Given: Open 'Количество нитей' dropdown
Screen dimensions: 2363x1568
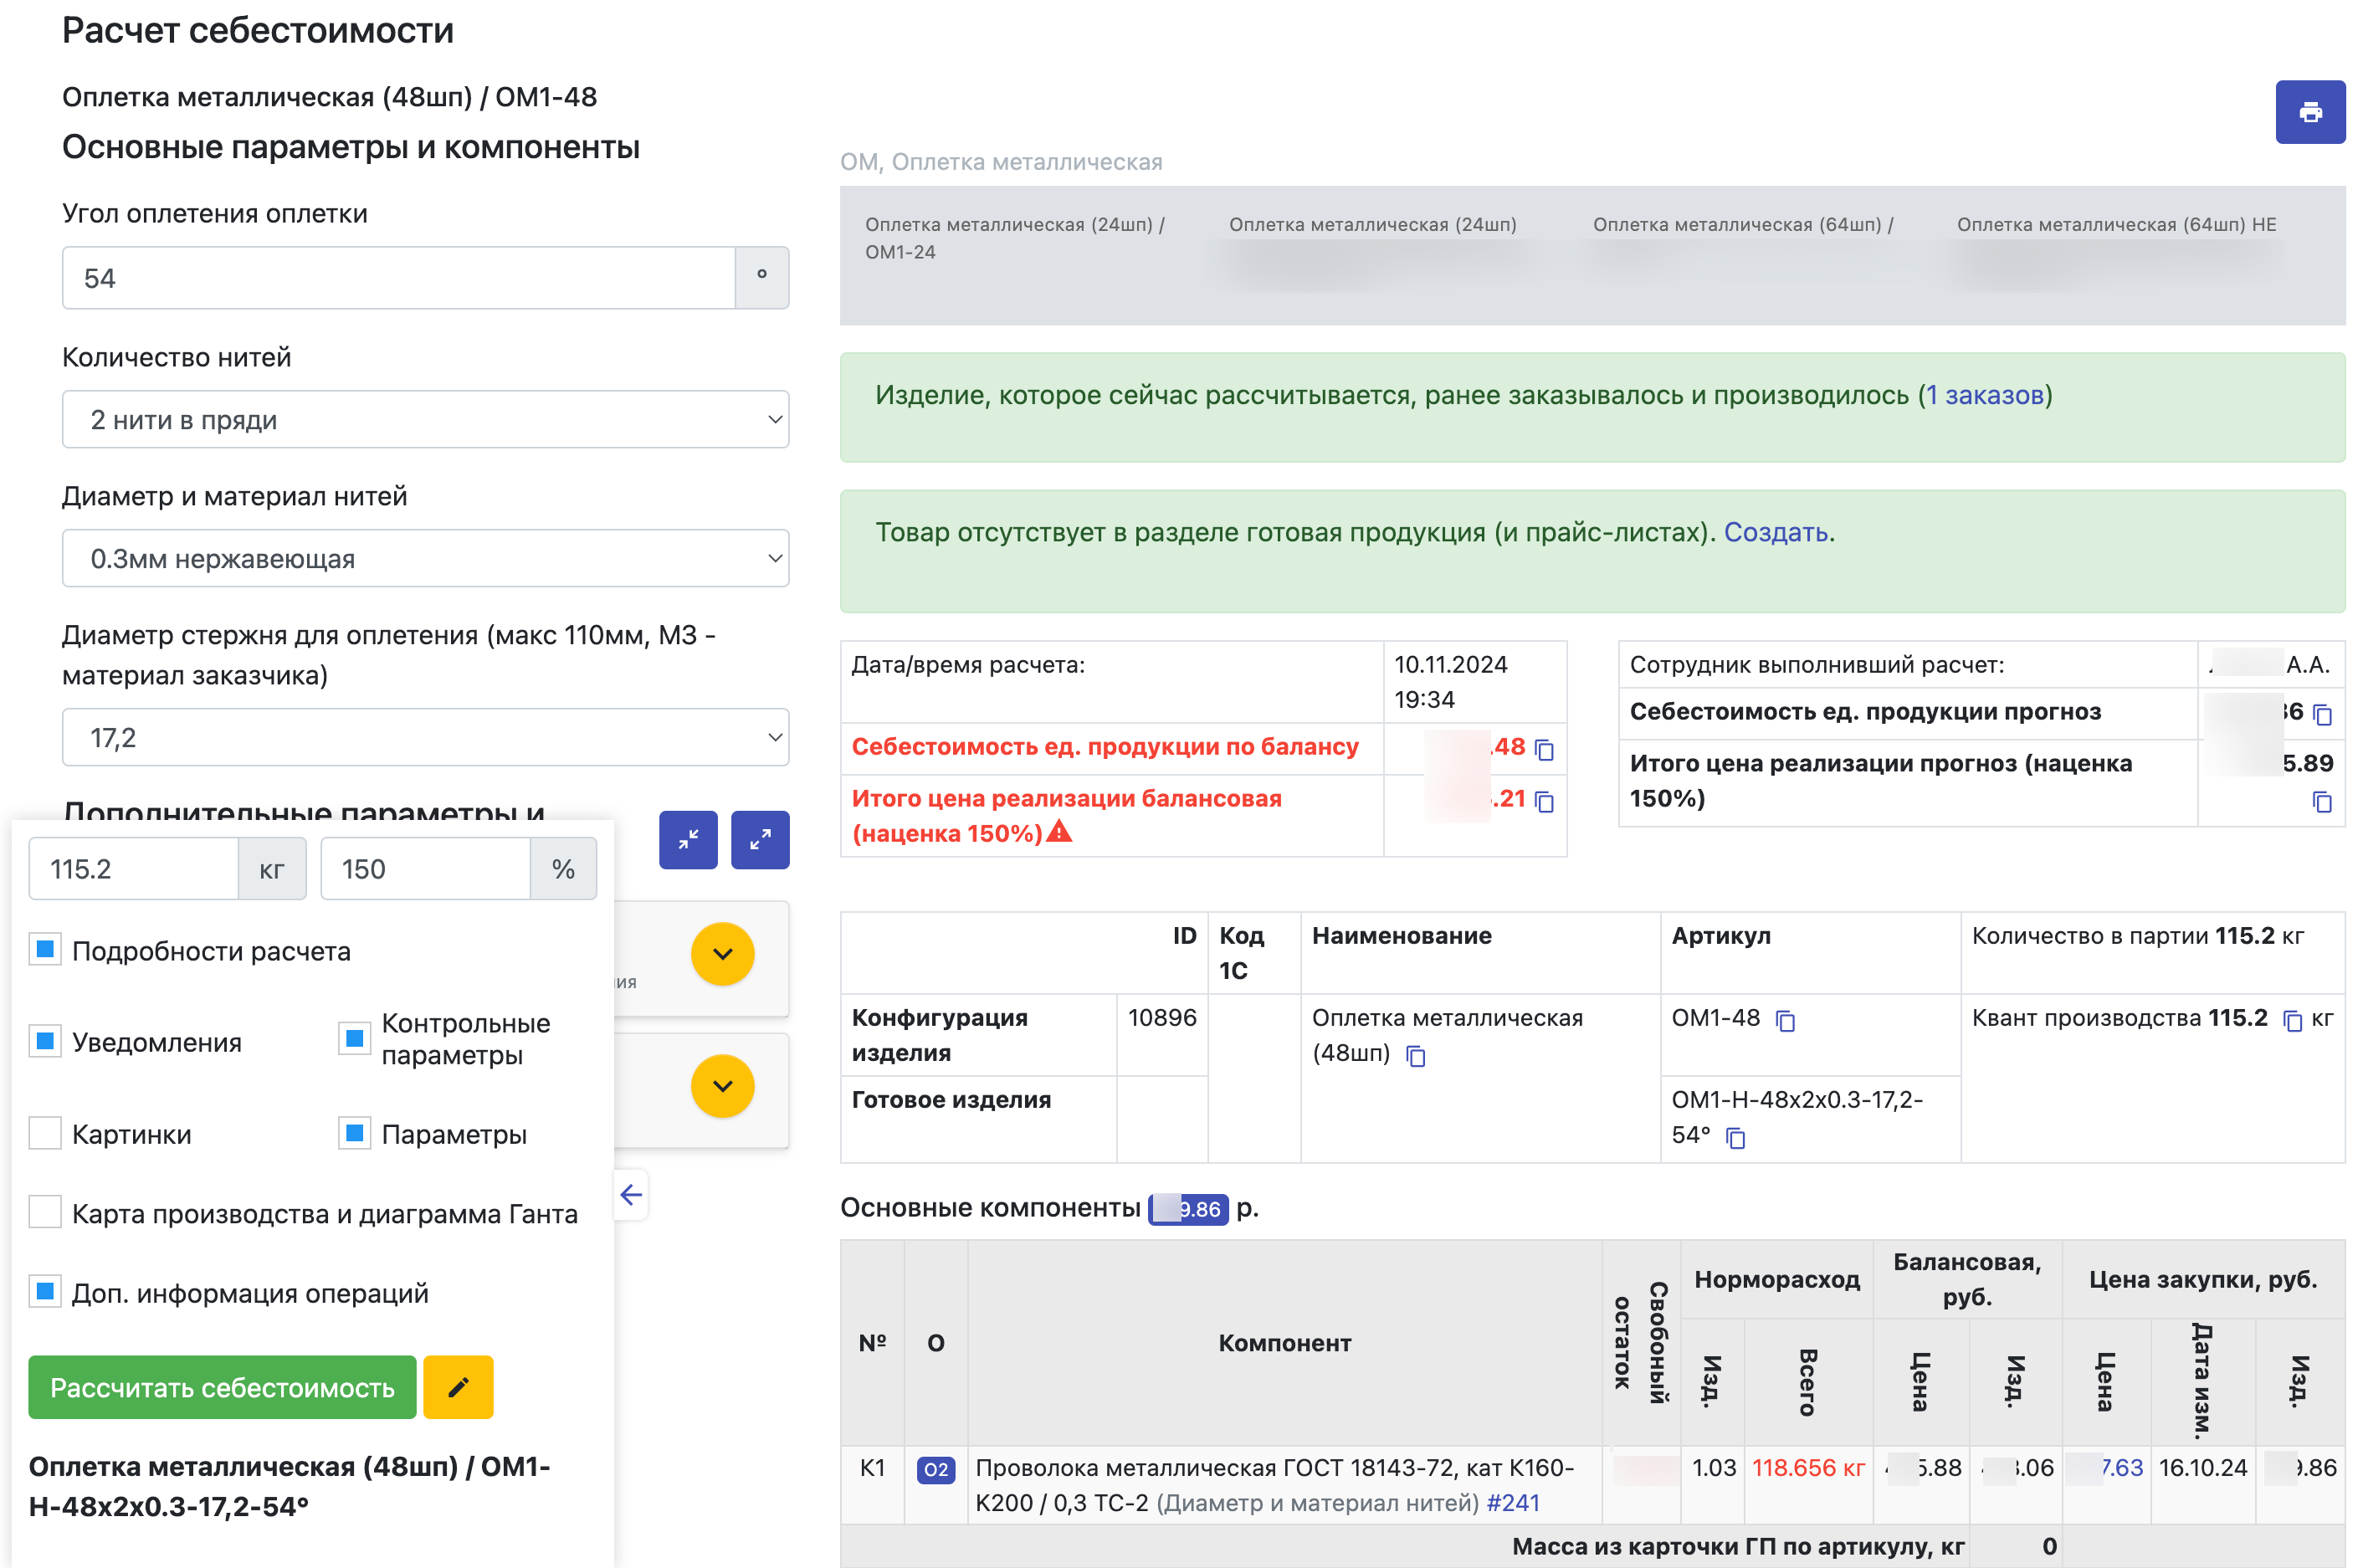Looking at the screenshot, I should [x=425, y=420].
